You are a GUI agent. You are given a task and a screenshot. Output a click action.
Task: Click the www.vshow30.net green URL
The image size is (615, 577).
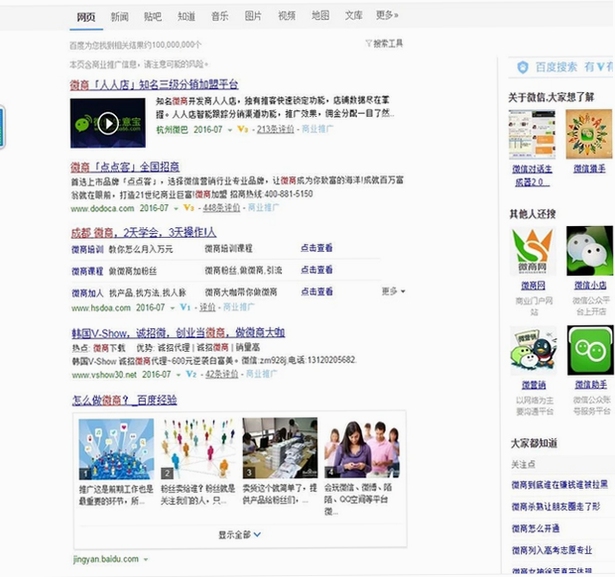(104, 375)
